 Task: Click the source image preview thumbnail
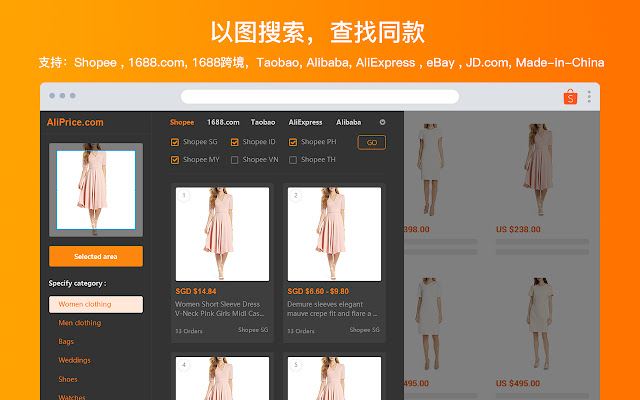[96, 190]
